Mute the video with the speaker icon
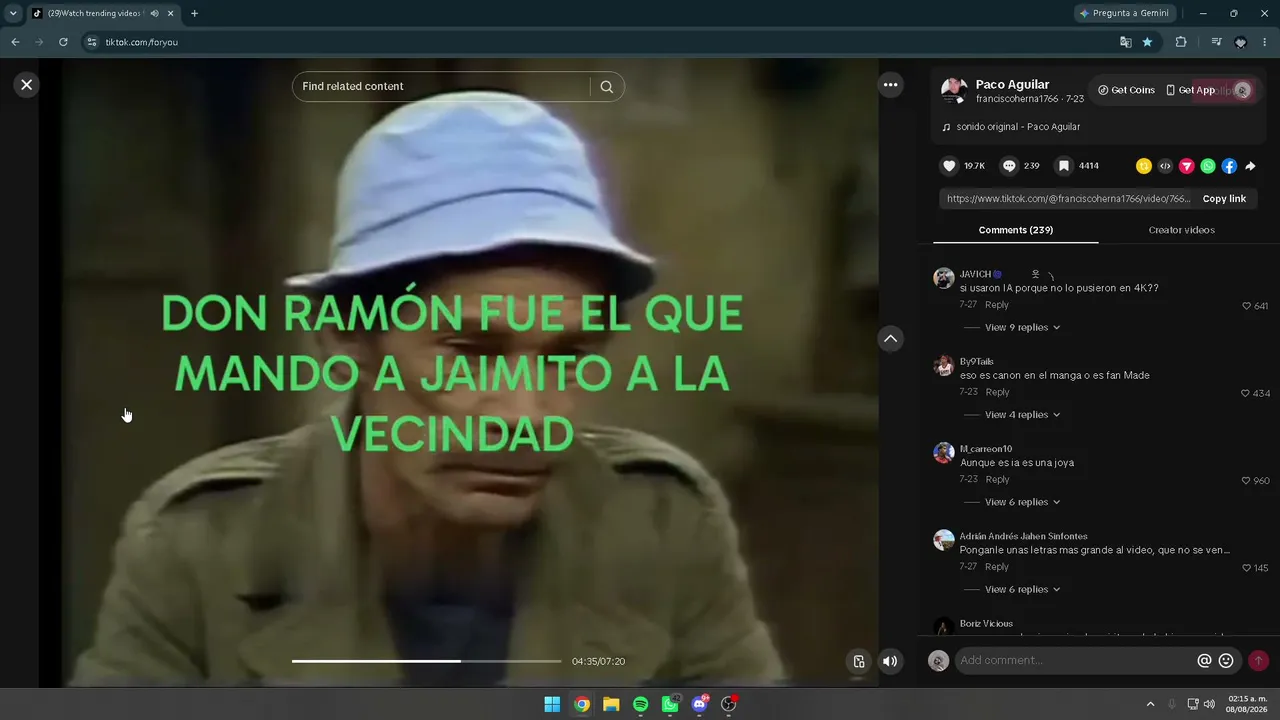The height and width of the screenshot is (720, 1280). [890, 661]
